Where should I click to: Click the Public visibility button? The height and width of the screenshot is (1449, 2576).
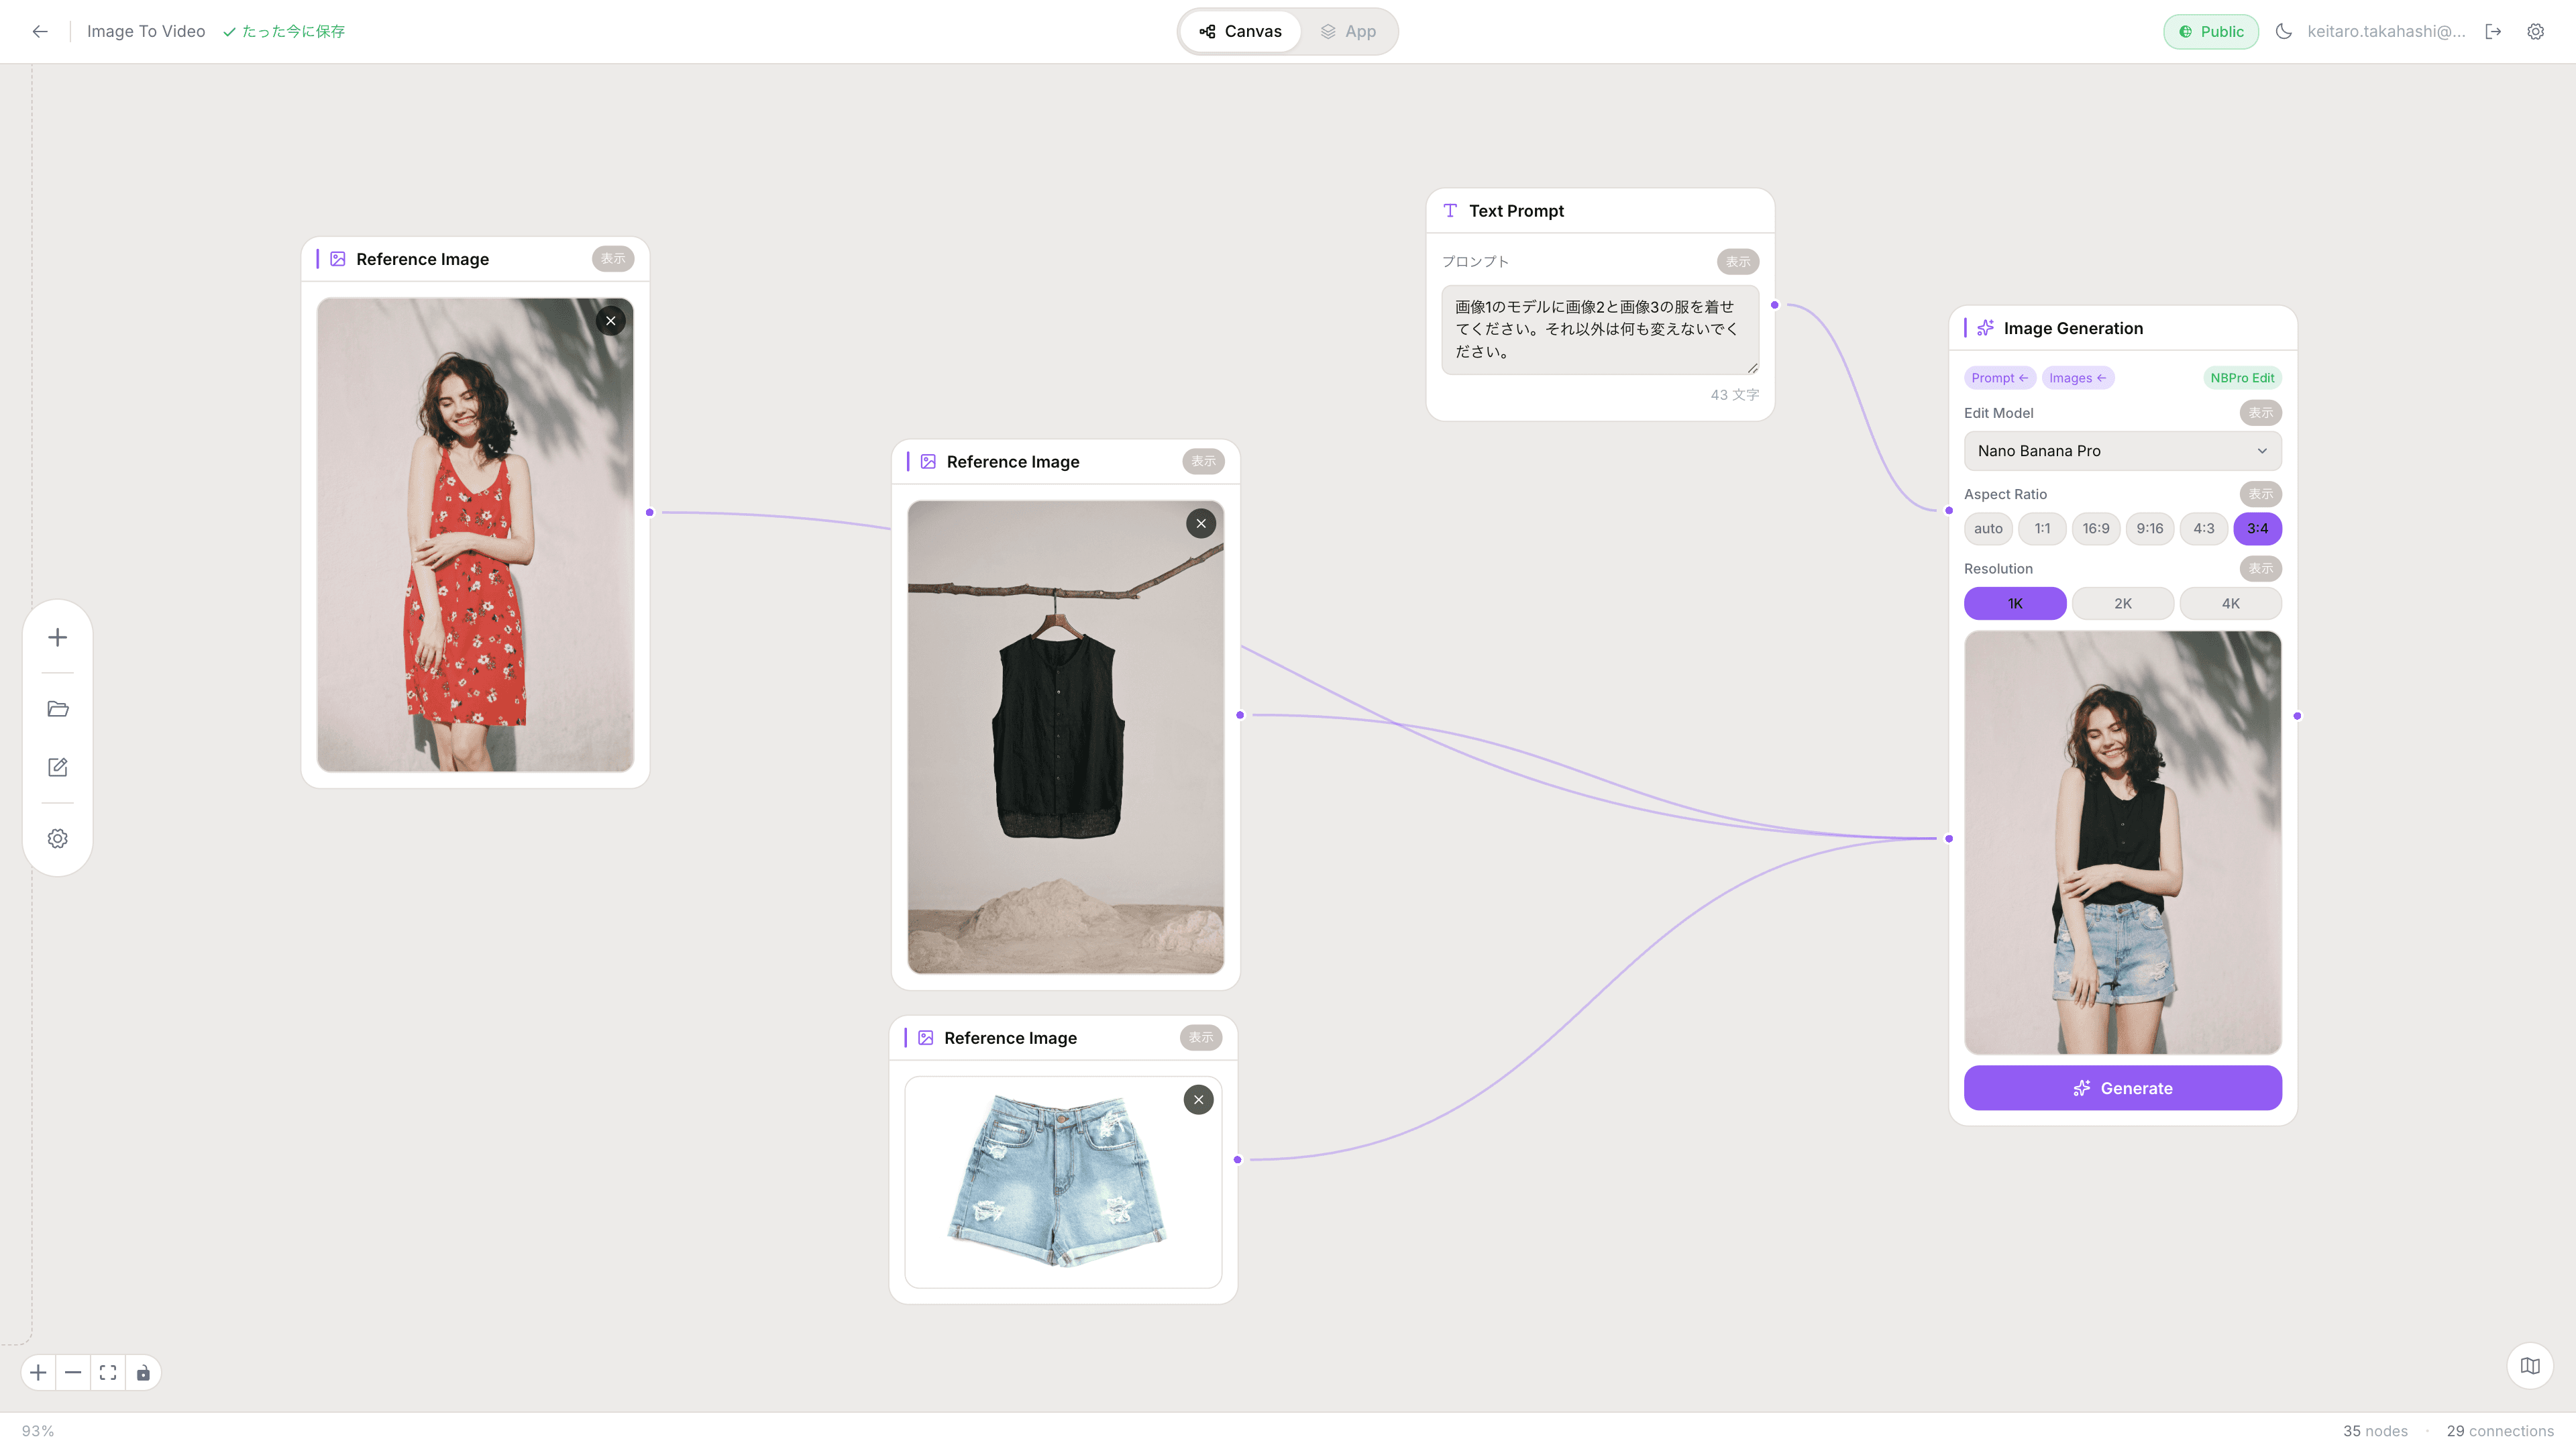[2210, 31]
